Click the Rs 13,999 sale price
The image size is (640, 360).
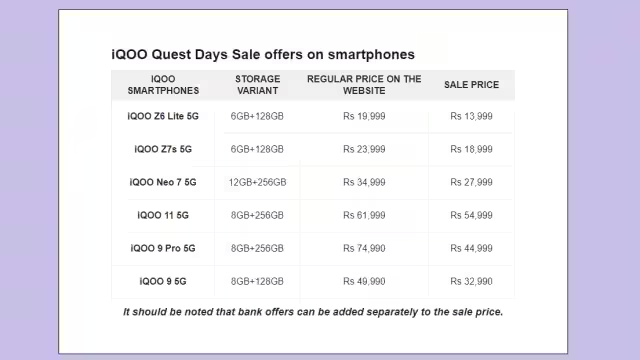tap(471, 116)
